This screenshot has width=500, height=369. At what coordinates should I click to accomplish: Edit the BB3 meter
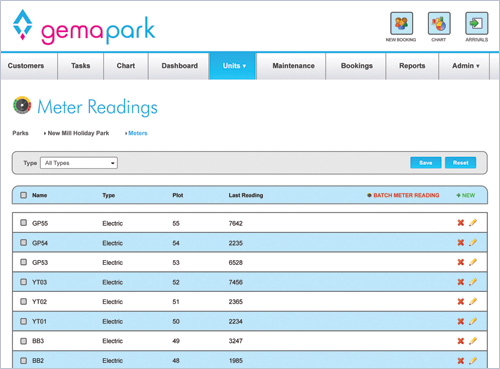tap(473, 341)
